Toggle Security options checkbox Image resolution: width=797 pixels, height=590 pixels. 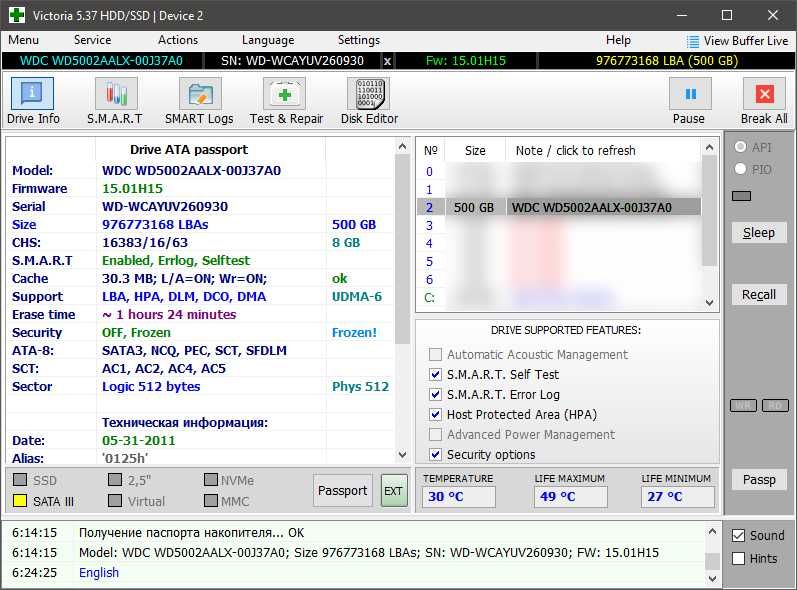(x=435, y=454)
